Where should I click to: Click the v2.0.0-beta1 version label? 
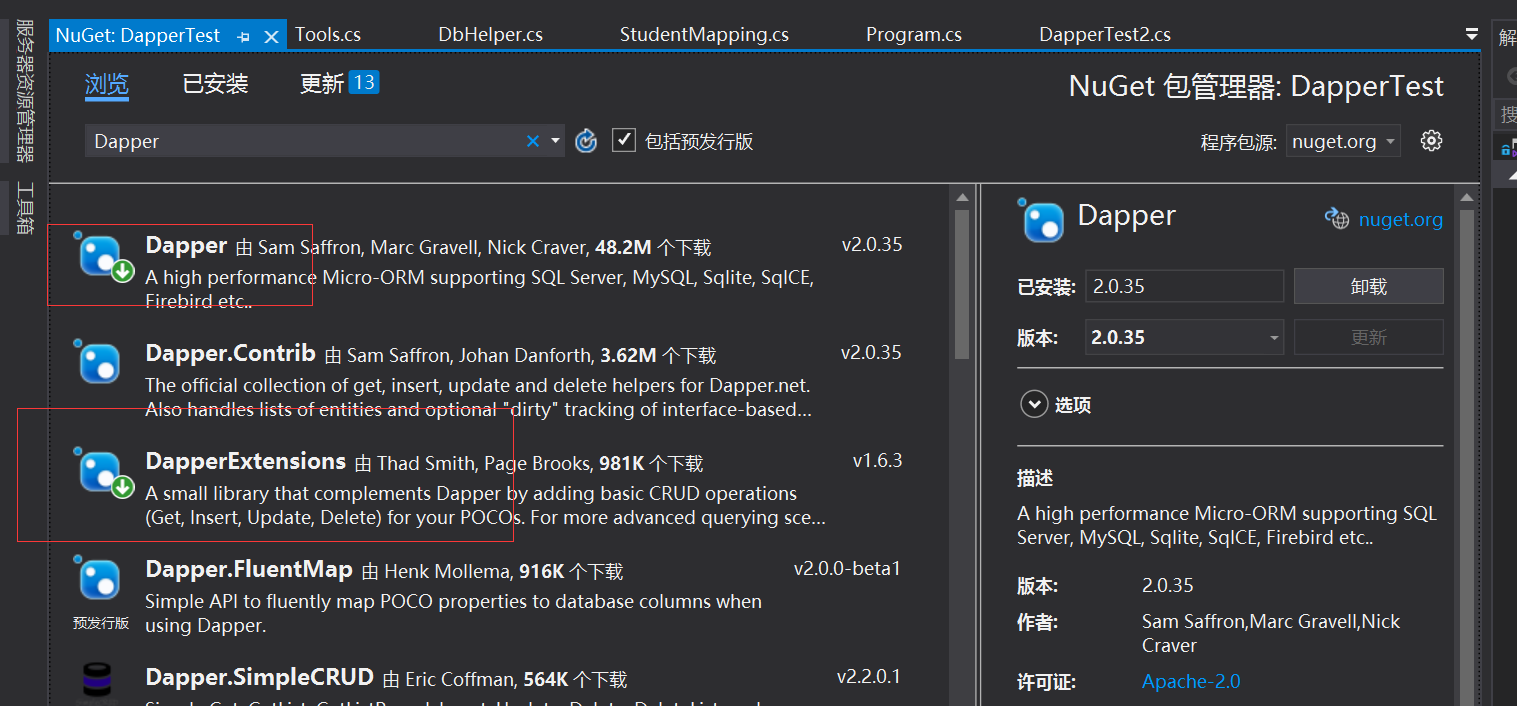[x=848, y=569]
